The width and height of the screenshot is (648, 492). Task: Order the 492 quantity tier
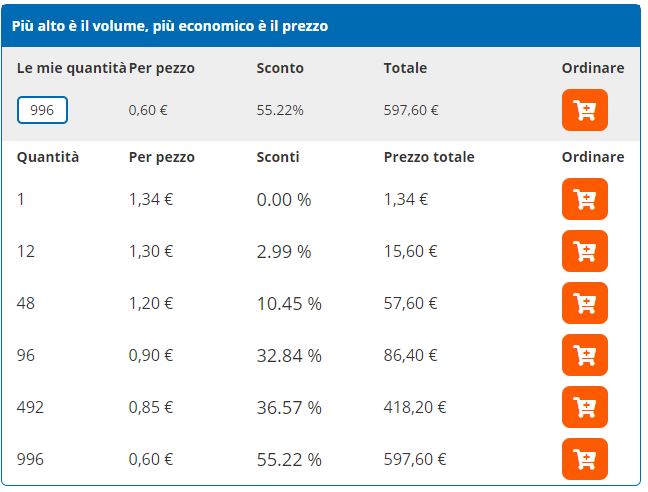coord(585,407)
